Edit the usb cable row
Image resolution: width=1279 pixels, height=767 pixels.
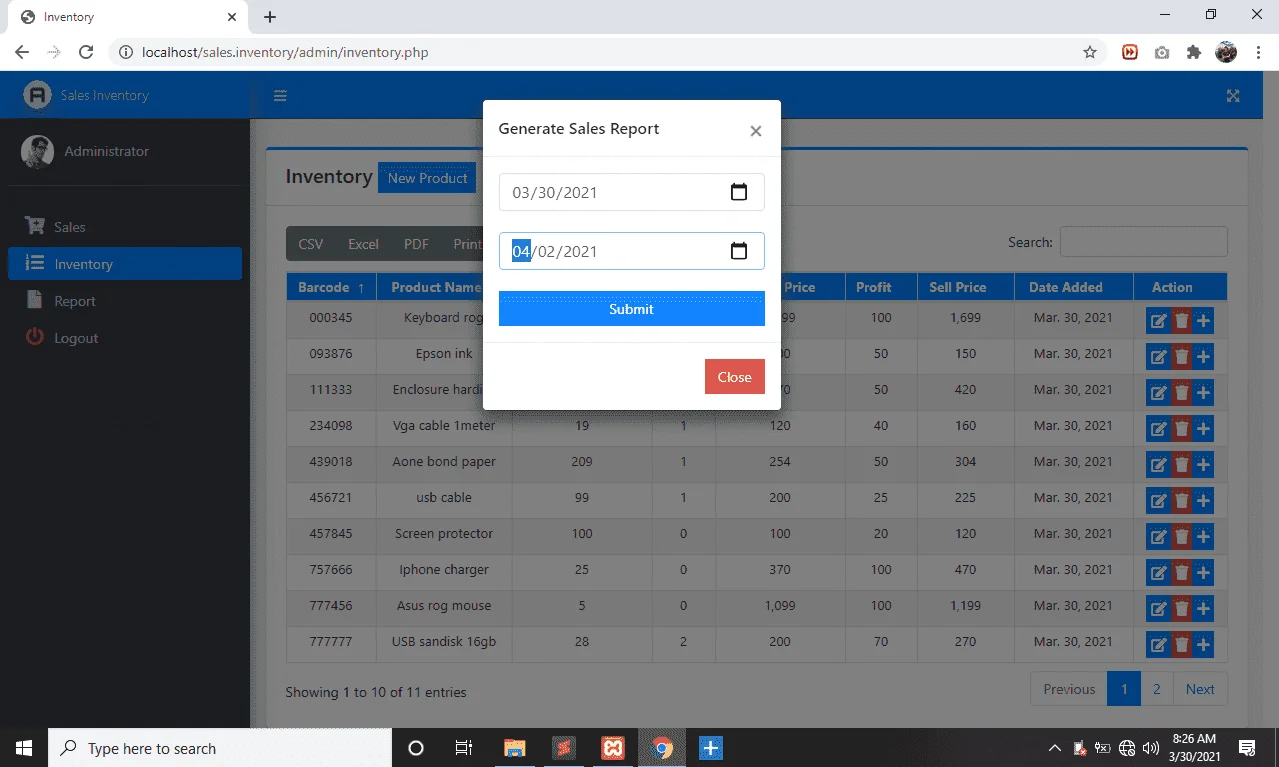click(x=1158, y=501)
